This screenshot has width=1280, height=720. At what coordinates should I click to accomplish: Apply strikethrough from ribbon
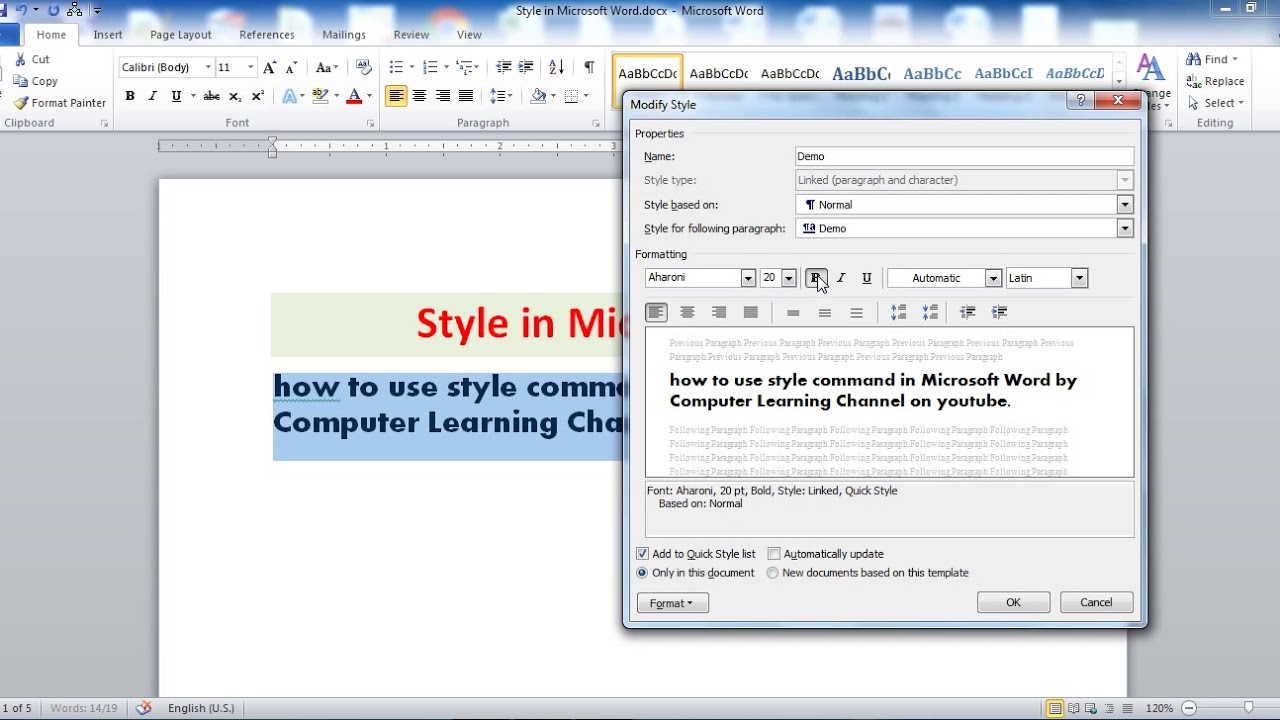click(211, 96)
